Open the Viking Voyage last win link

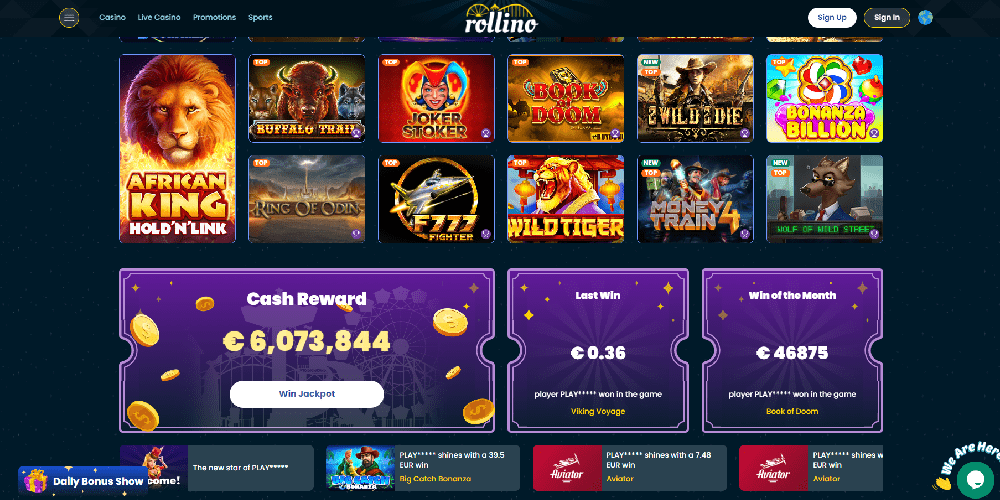click(x=598, y=411)
